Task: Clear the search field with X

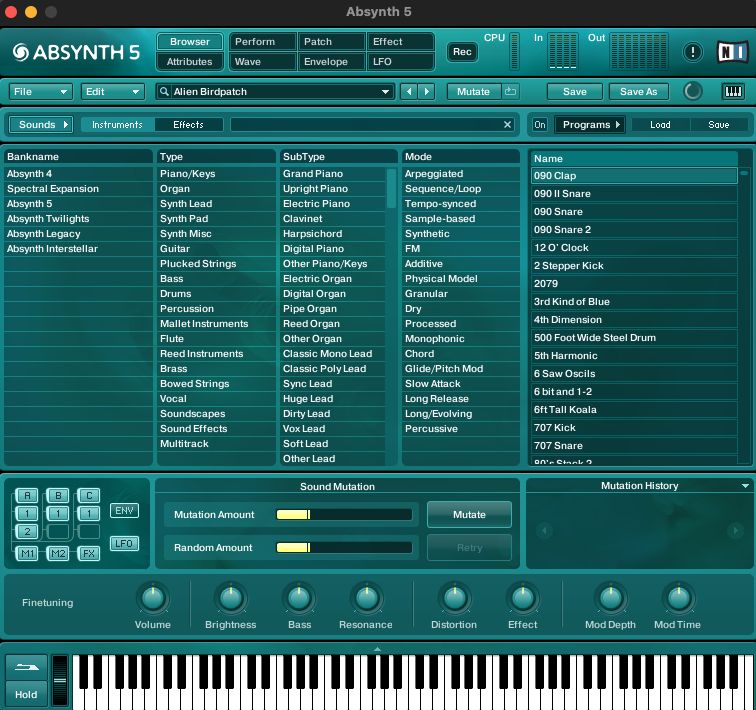Action: [x=507, y=125]
